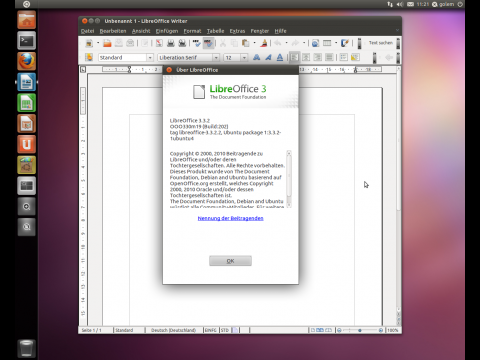The image size is (480, 360).
Task: Toggle AutoSpellcheck in toolbar
Action: click(x=208, y=43)
